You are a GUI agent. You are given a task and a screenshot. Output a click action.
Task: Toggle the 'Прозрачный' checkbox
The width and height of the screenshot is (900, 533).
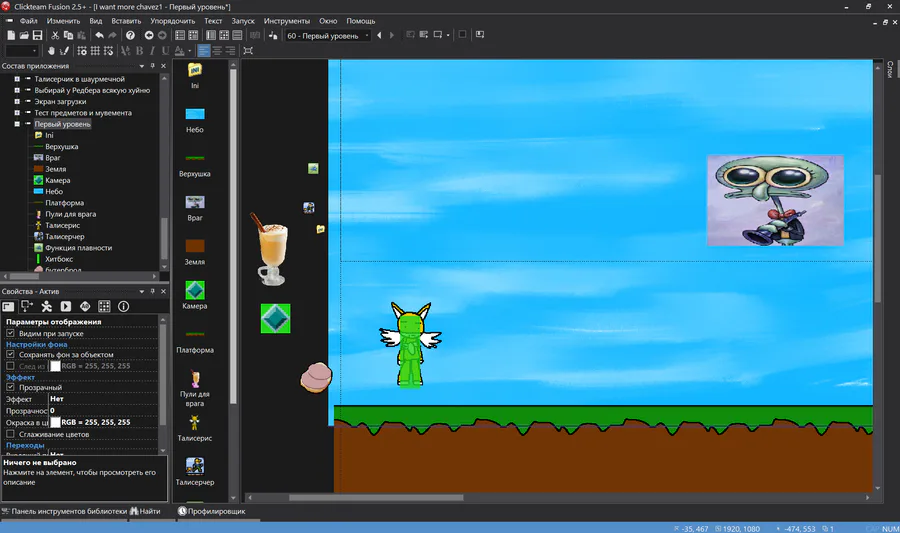pos(10,387)
